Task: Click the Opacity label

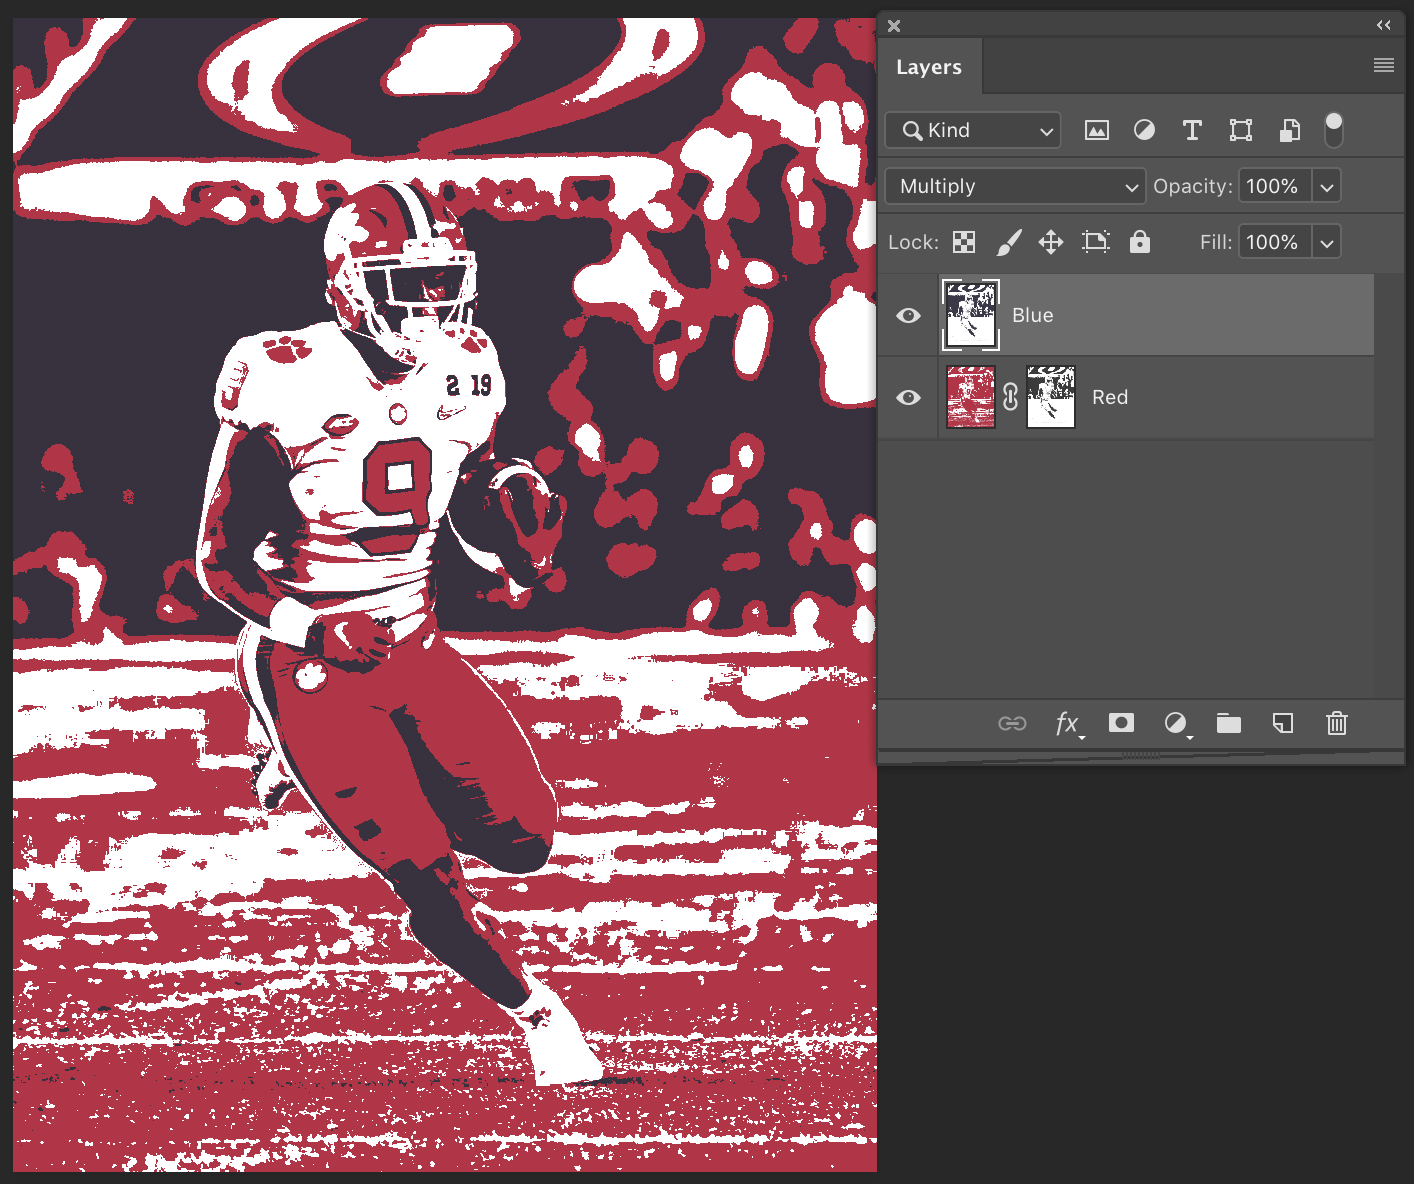Action: [1192, 186]
